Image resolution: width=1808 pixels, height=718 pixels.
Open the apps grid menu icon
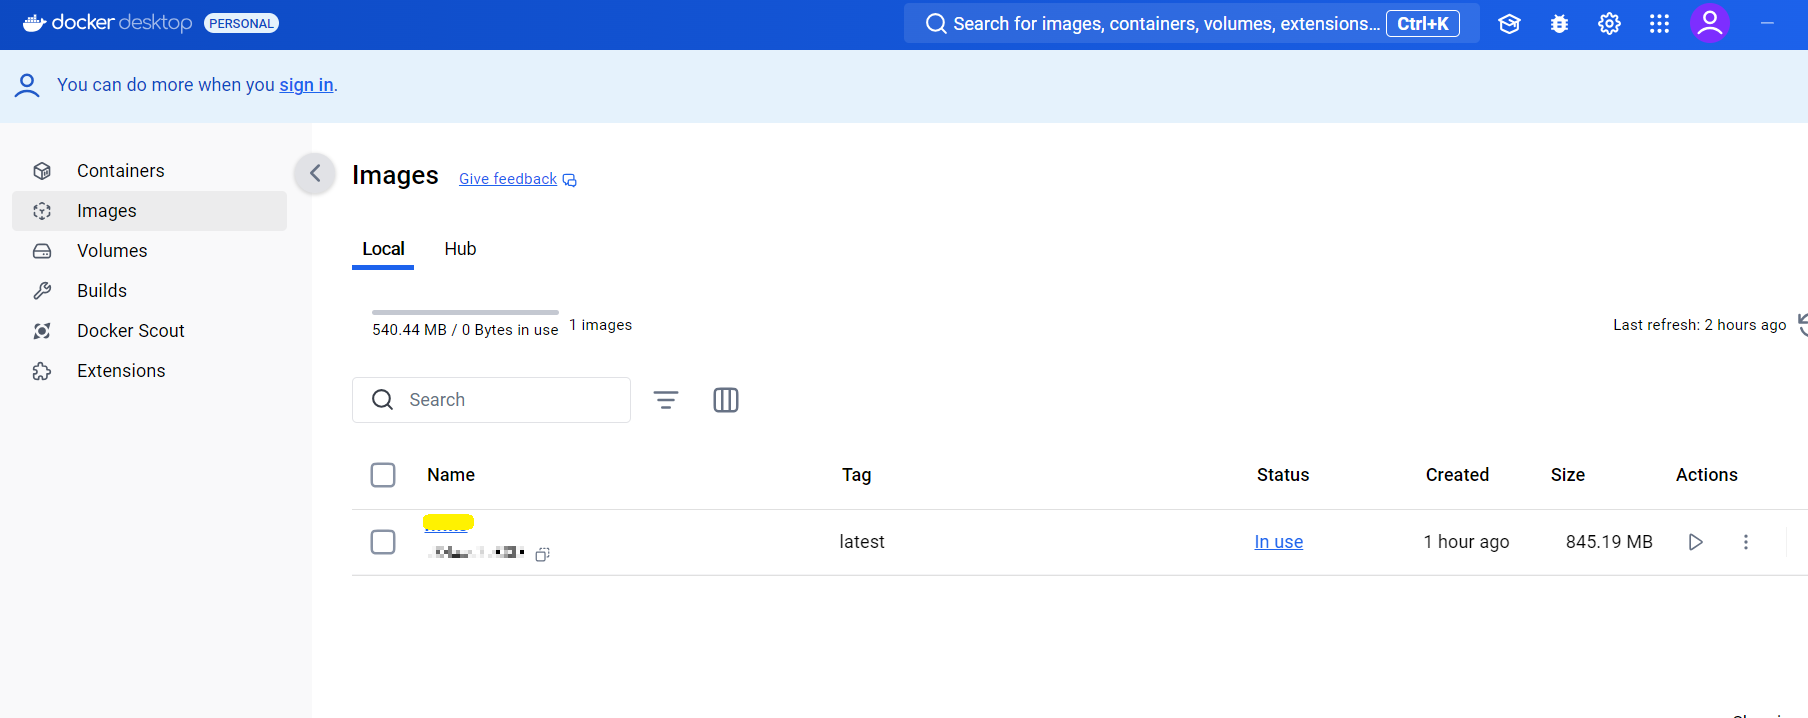point(1659,24)
